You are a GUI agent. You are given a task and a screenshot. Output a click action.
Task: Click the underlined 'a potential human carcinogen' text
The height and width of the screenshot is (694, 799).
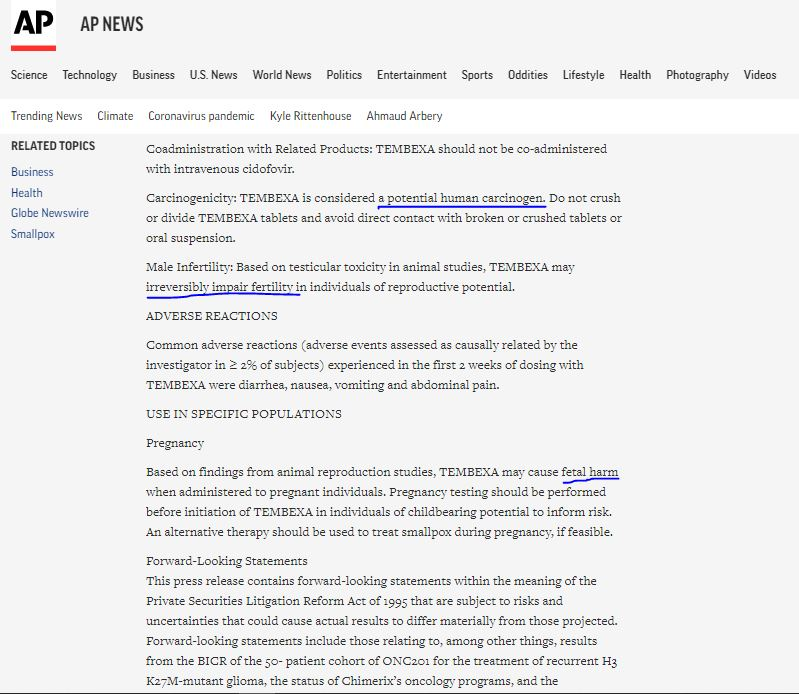[x=461, y=198]
